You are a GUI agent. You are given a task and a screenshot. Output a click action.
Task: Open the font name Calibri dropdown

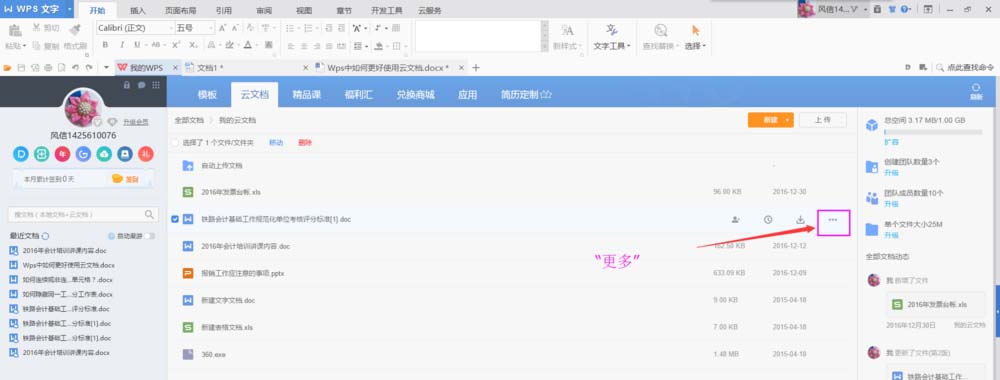coord(172,28)
